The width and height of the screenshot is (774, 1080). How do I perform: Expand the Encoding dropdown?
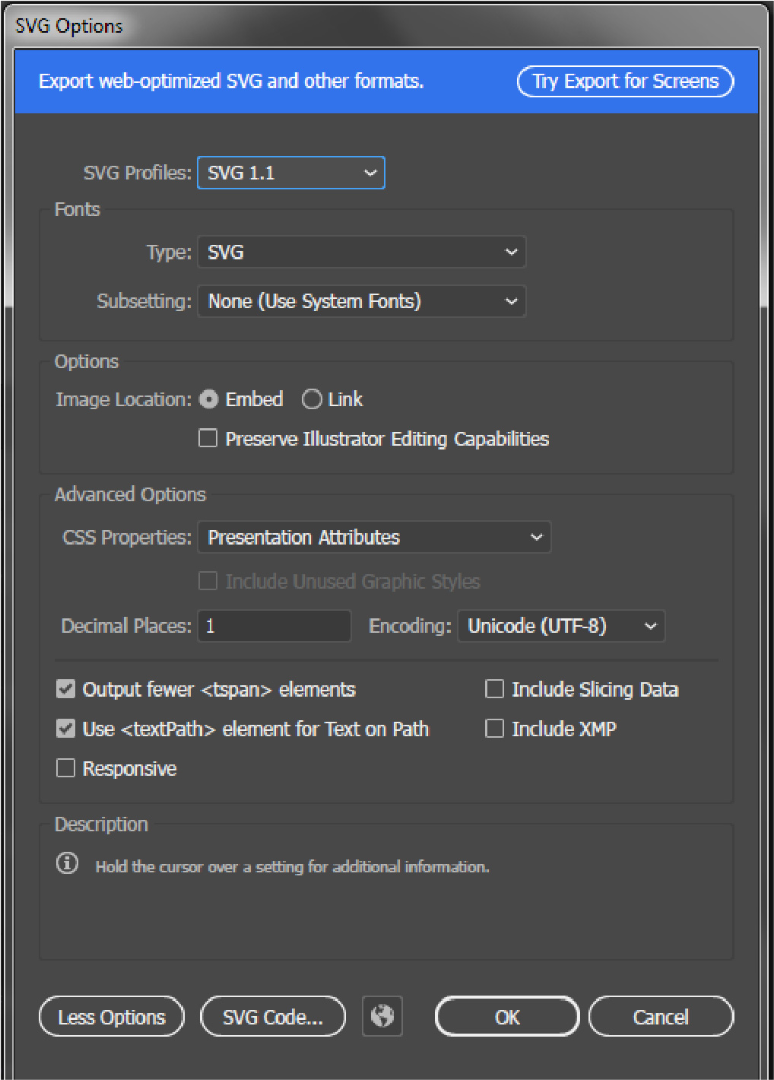coord(561,626)
